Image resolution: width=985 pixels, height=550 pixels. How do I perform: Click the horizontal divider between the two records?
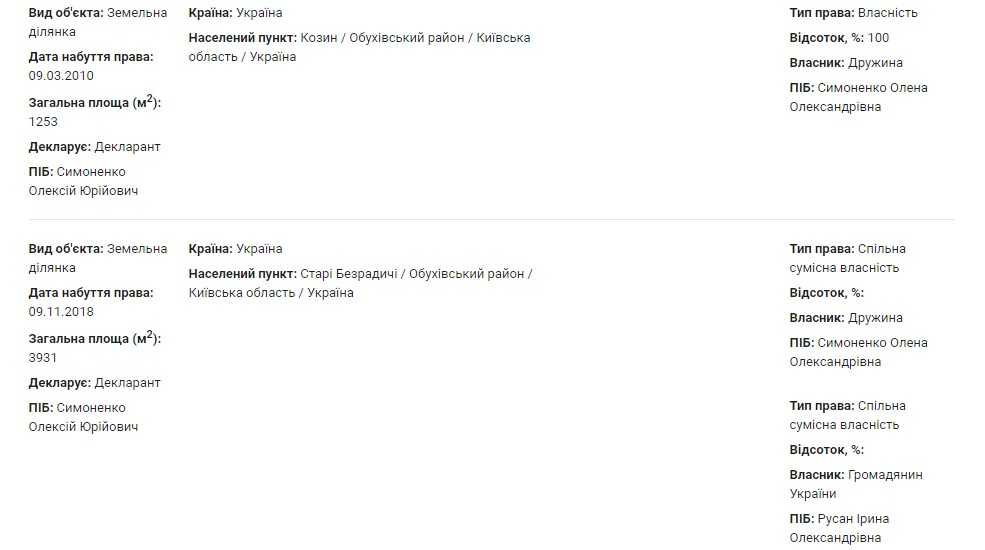point(491,220)
